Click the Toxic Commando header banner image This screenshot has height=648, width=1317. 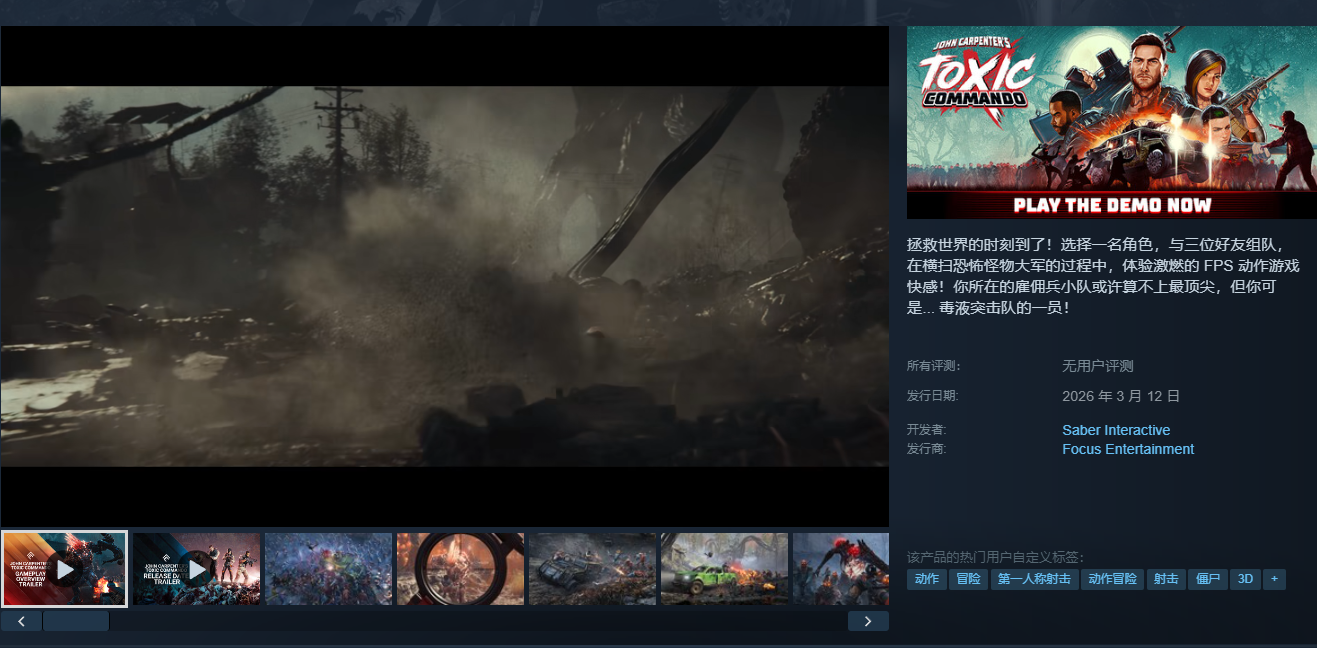[1111, 122]
